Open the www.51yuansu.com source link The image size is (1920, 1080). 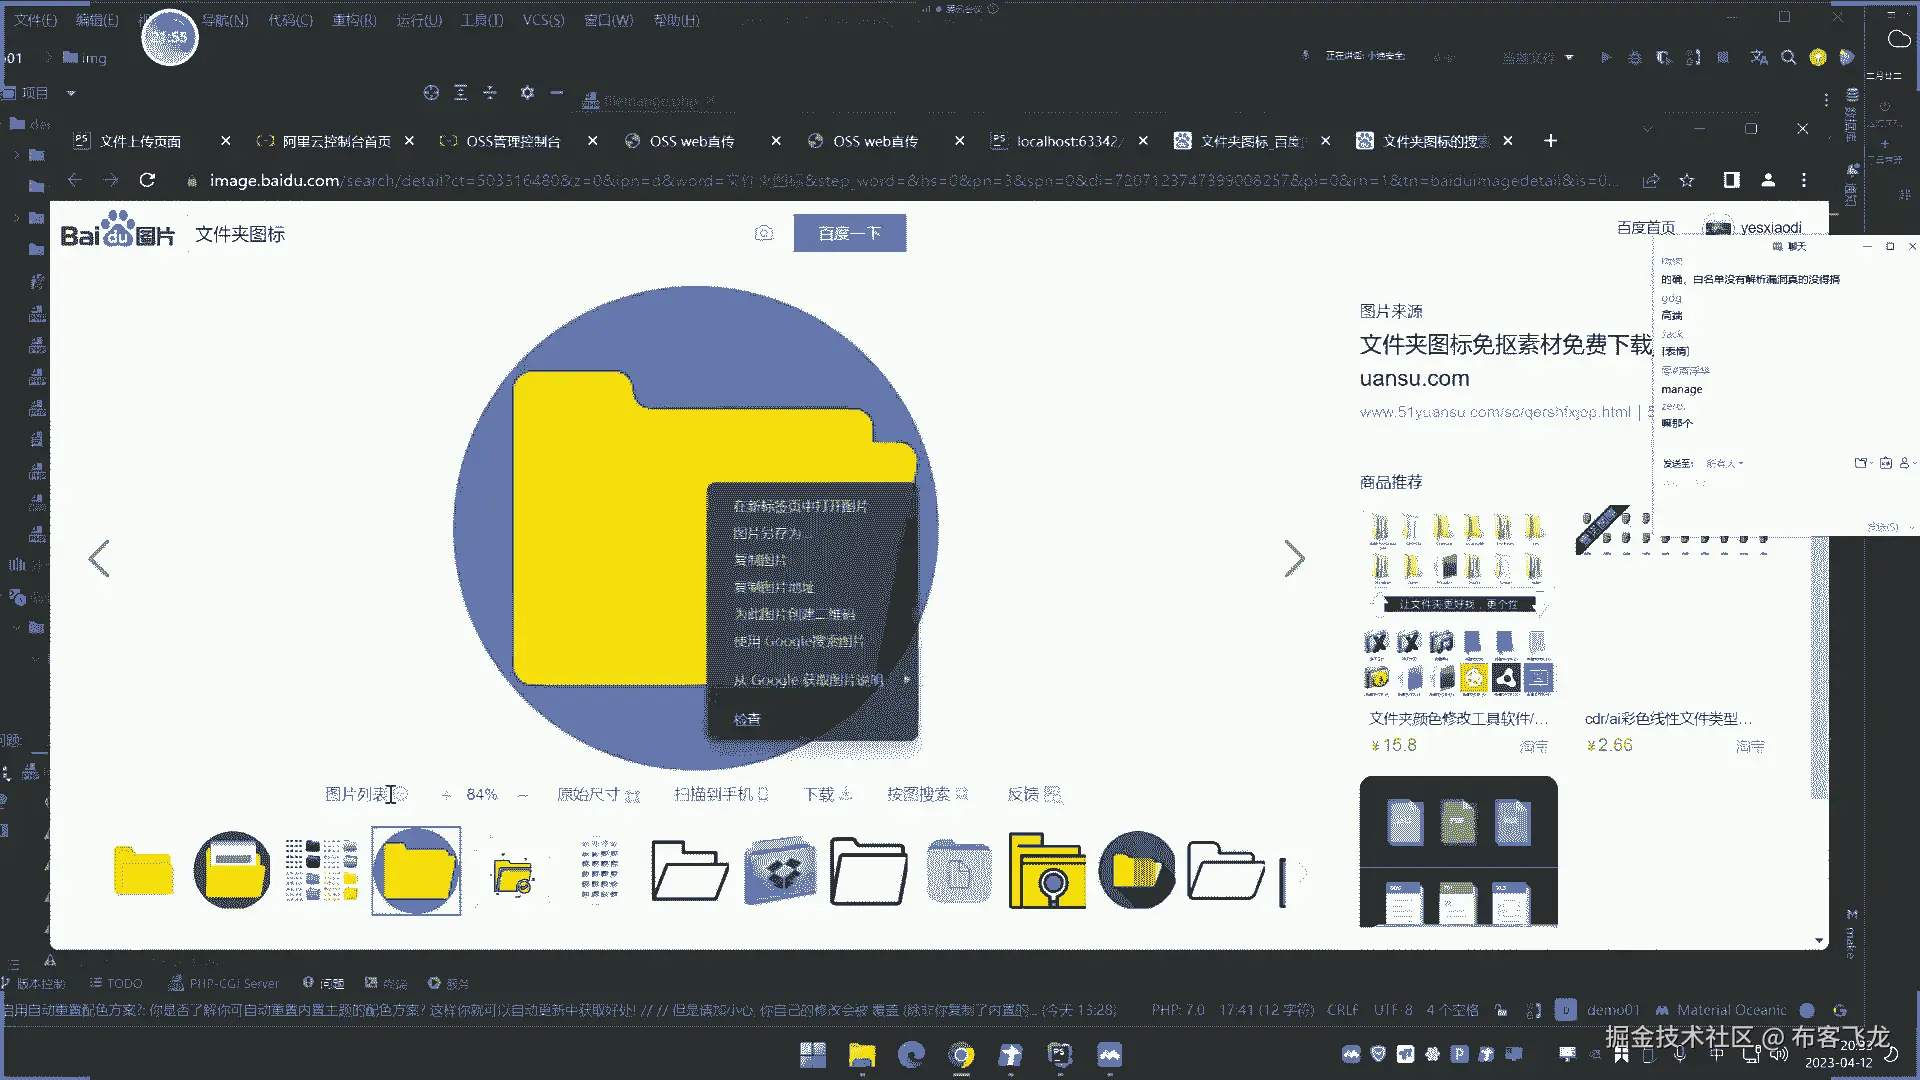tap(1495, 412)
